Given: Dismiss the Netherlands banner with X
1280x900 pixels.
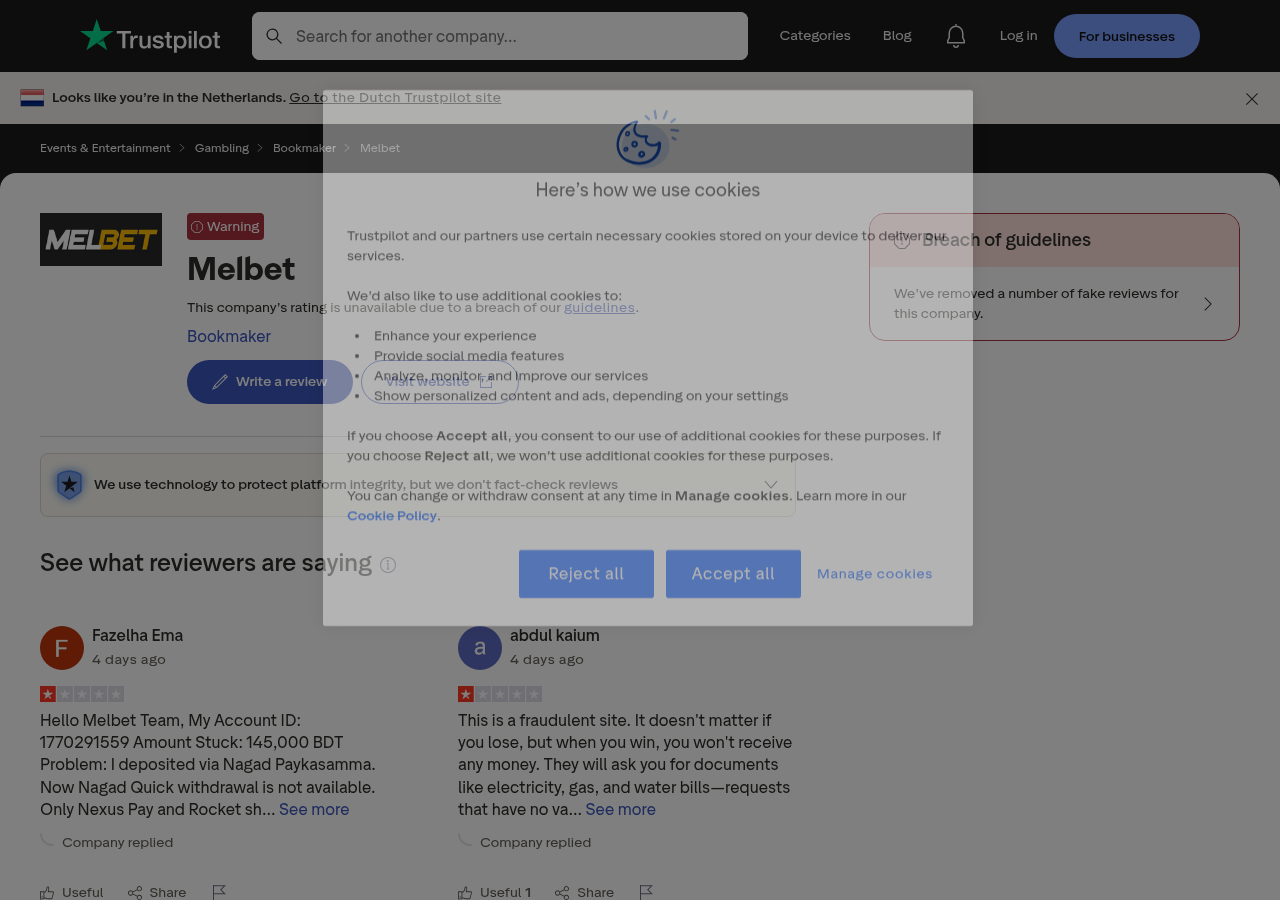Looking at the screenshot, I should point(1252,98).
